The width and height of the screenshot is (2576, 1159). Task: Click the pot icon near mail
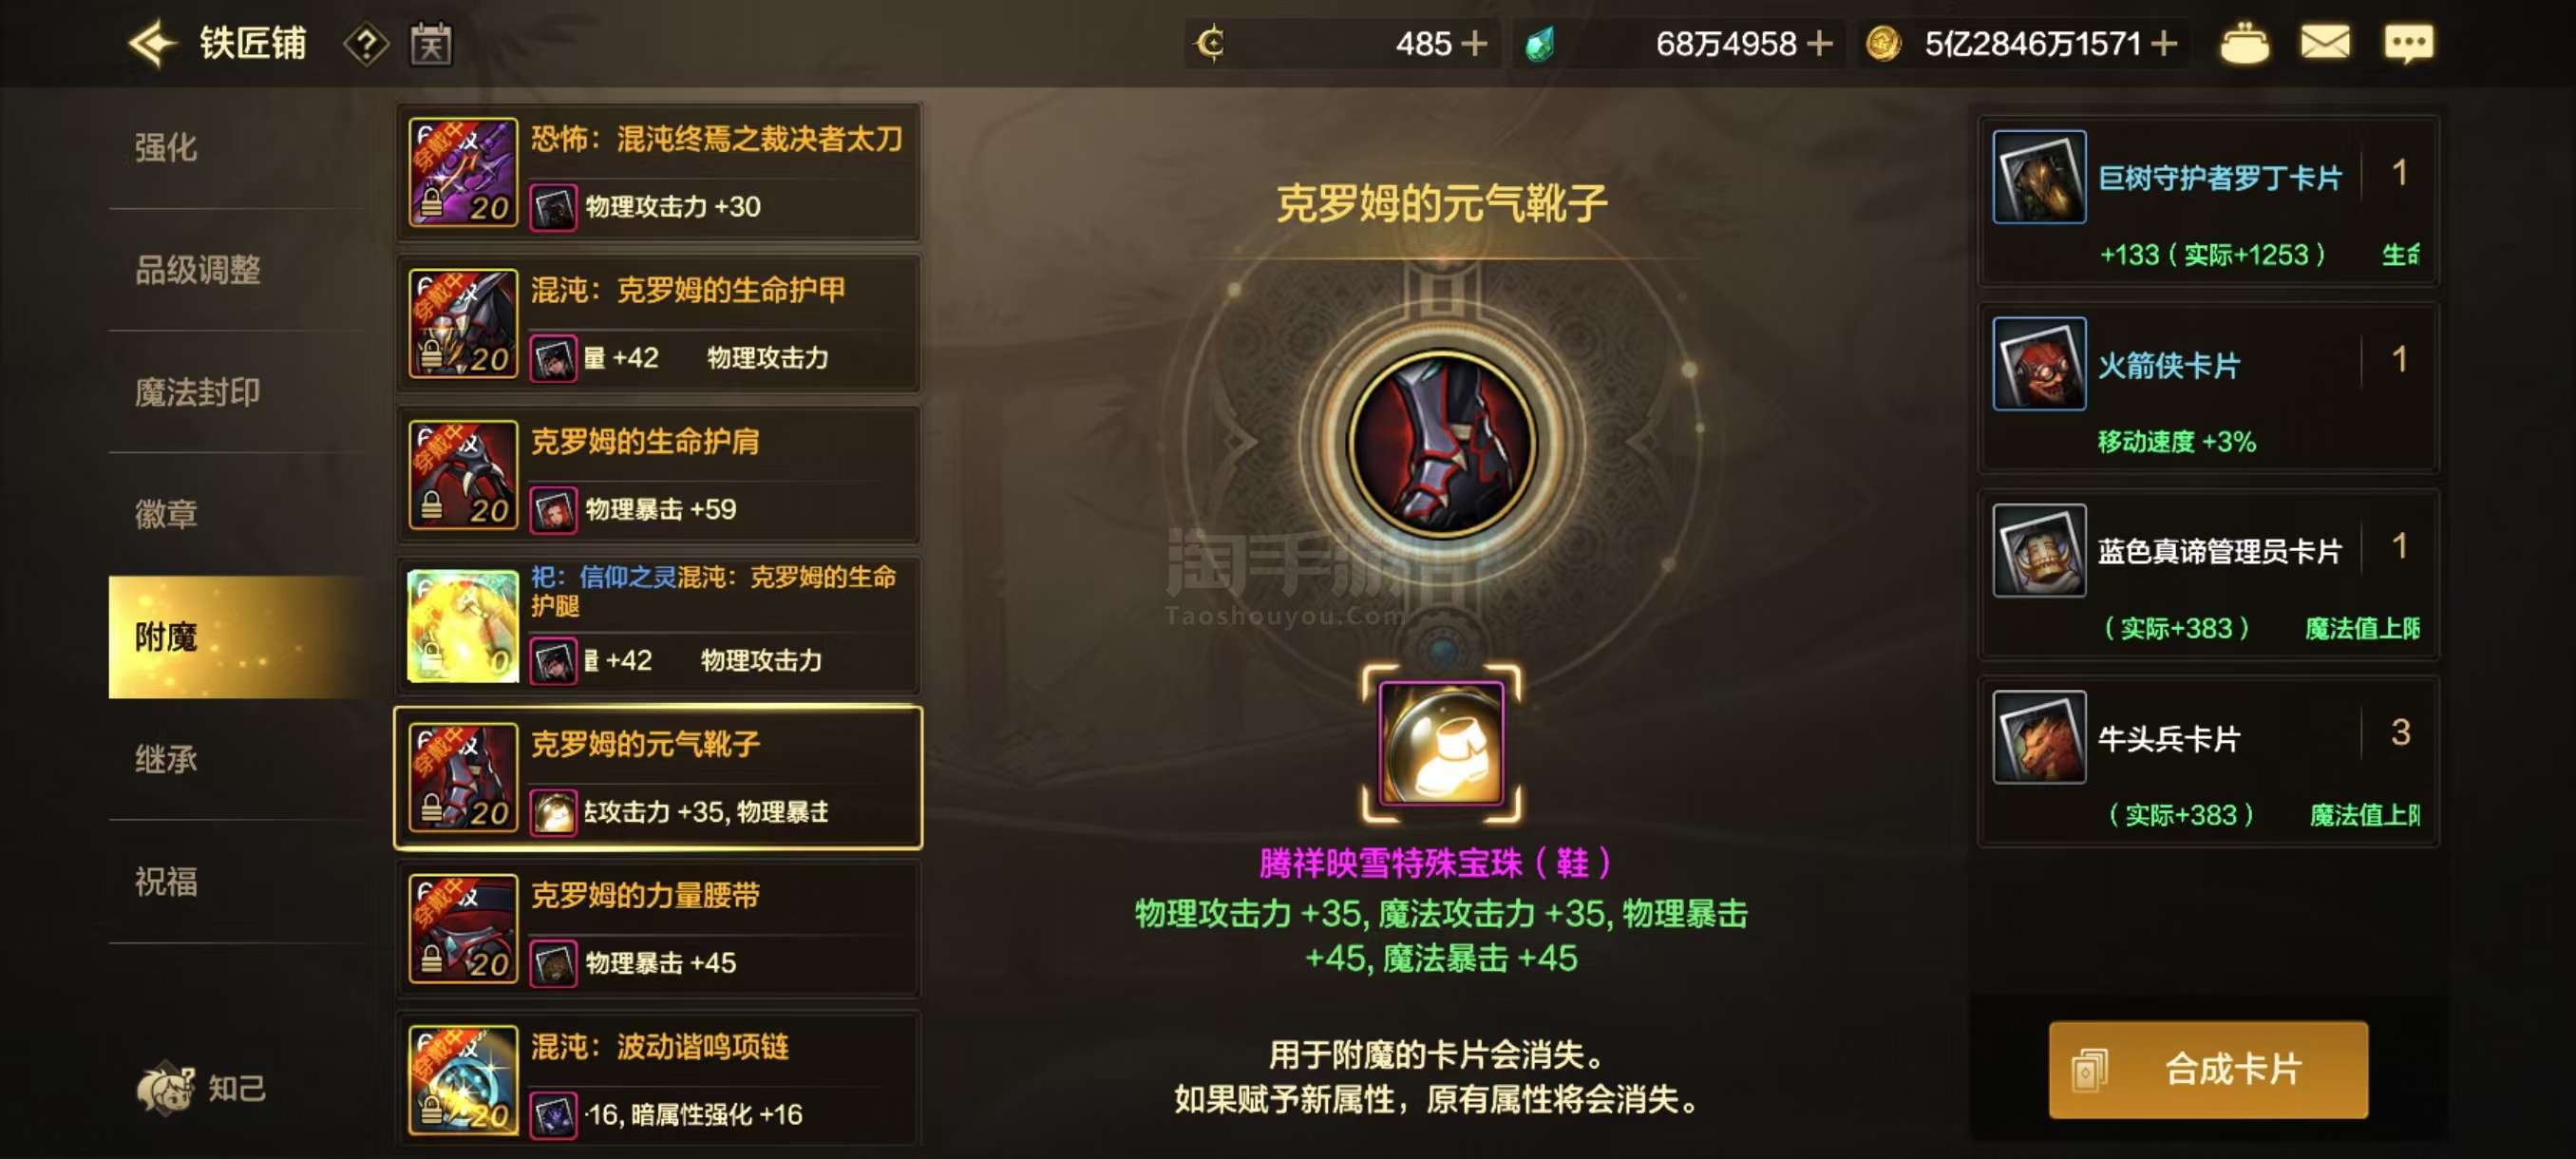click(x=2244, y=44)
